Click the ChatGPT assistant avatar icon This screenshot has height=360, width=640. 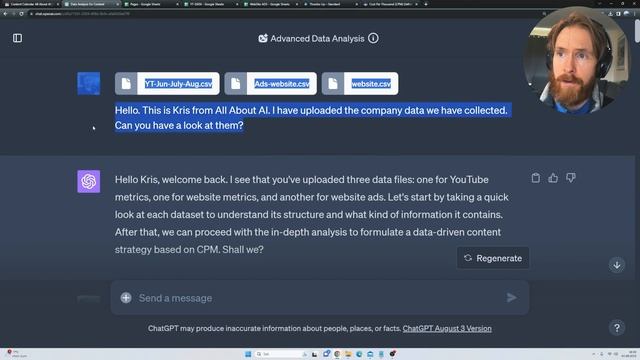pos(89,181)
